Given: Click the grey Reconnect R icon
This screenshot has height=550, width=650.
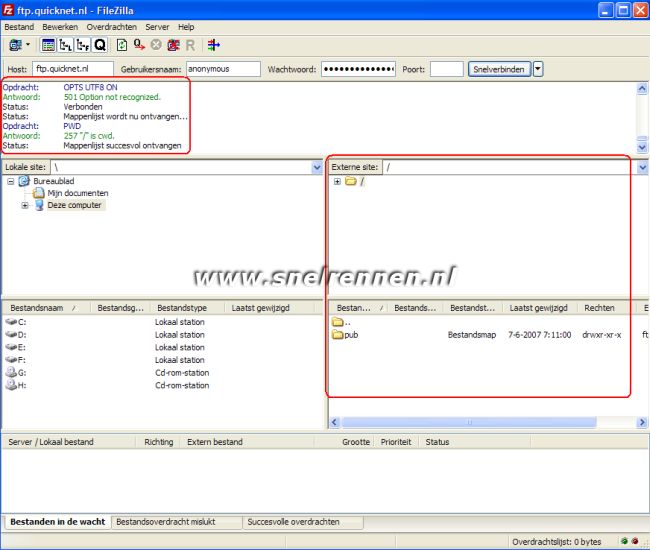Looking at the screenshot, I should [190, 45].
